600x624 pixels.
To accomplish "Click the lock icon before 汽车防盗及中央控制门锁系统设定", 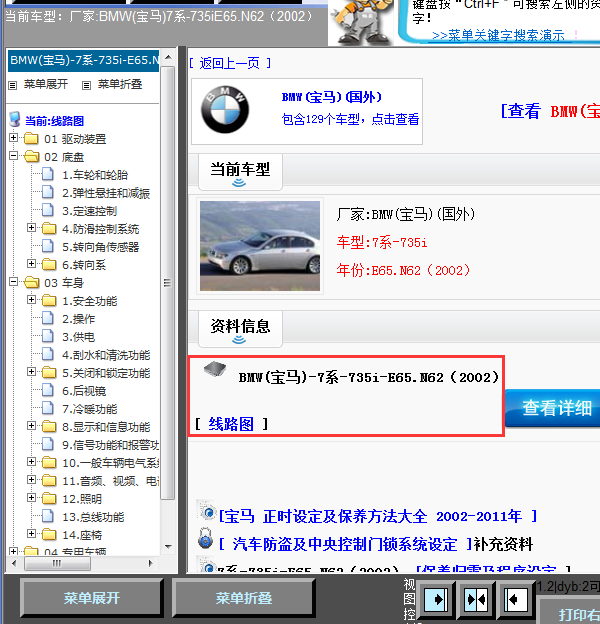I will [x=205, y=539].
